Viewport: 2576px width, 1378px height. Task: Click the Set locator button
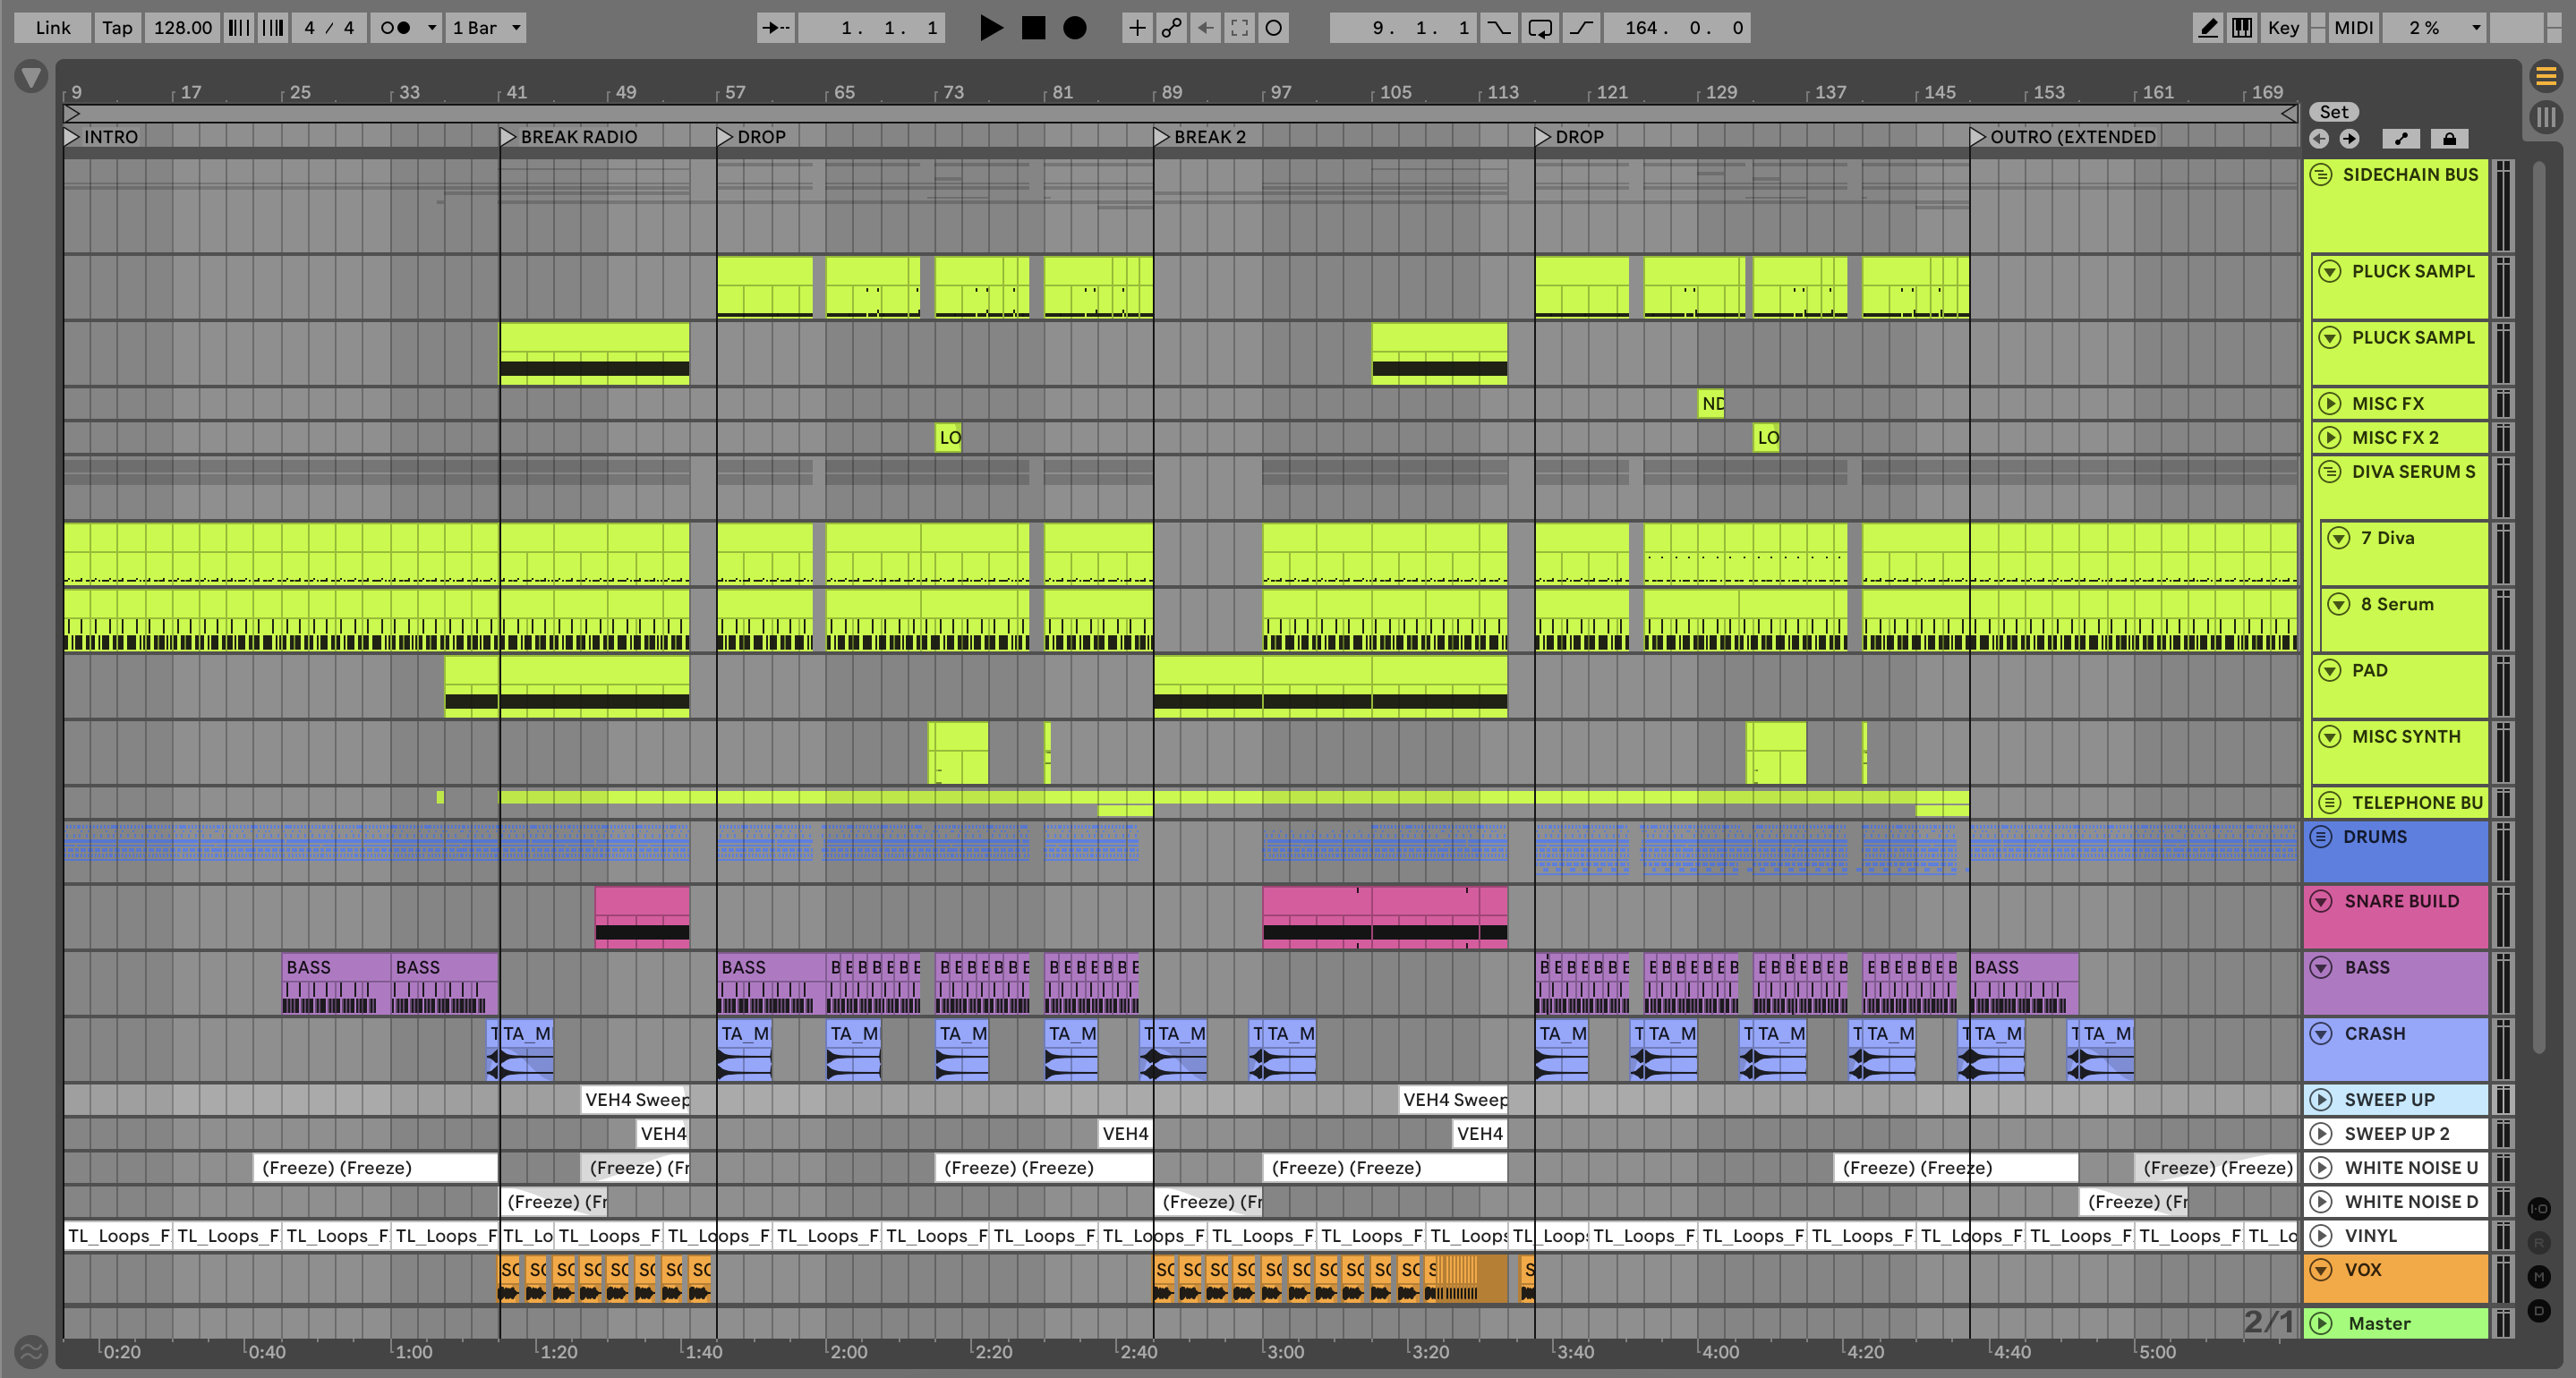(2333, 112)
